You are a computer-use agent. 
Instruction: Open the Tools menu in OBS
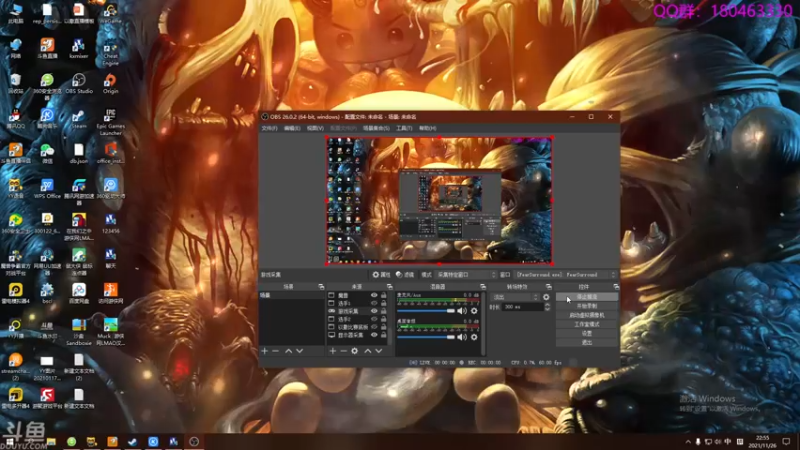(x=404, y=128)
